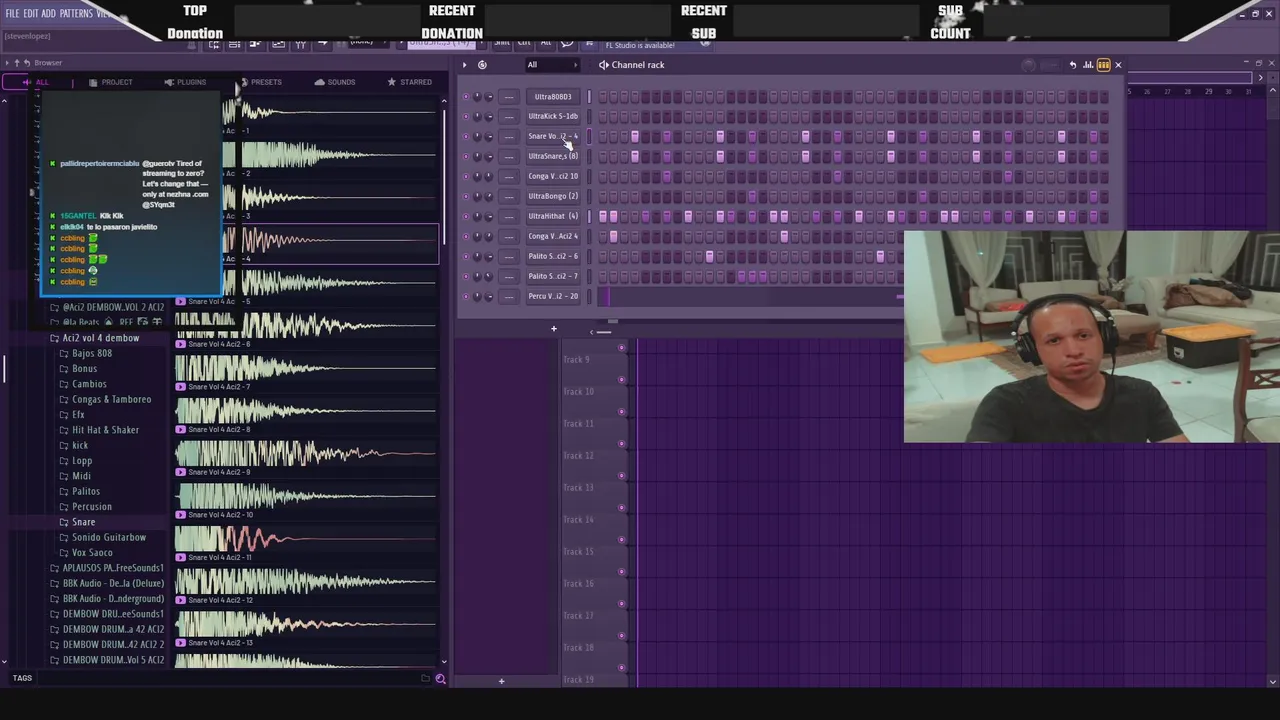Click the channel rack swing knob
The height and width of the screenshot is (720, 1280).
pyautogui.click(x=1028, y=65)
